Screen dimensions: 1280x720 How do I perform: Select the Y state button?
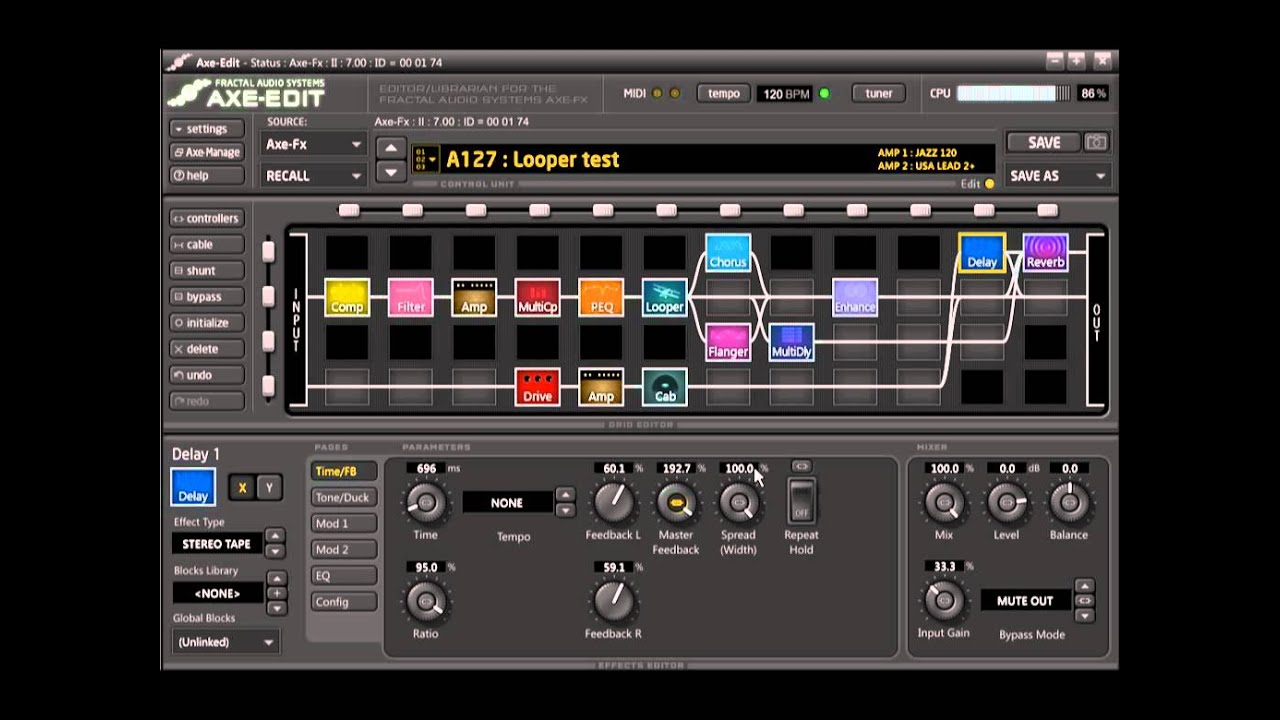[268, 488]
